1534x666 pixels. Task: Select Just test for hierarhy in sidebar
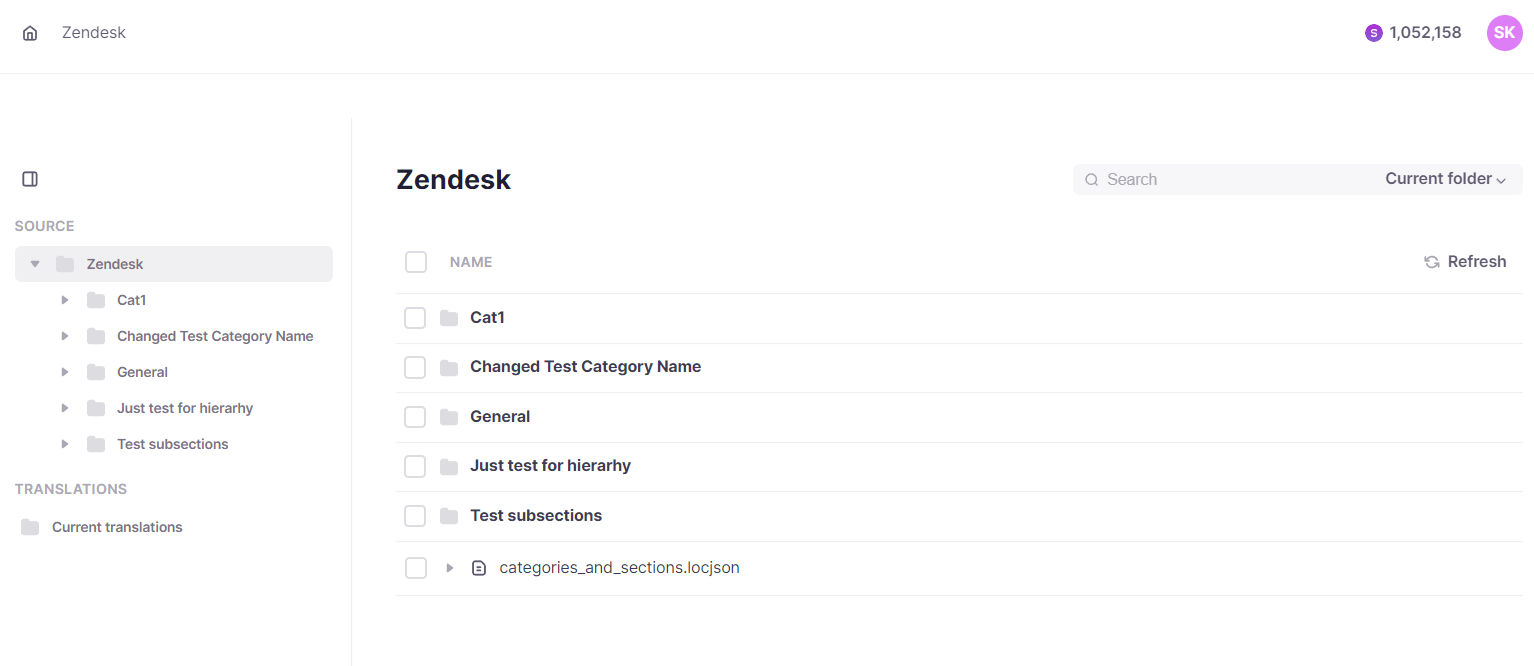185,408
